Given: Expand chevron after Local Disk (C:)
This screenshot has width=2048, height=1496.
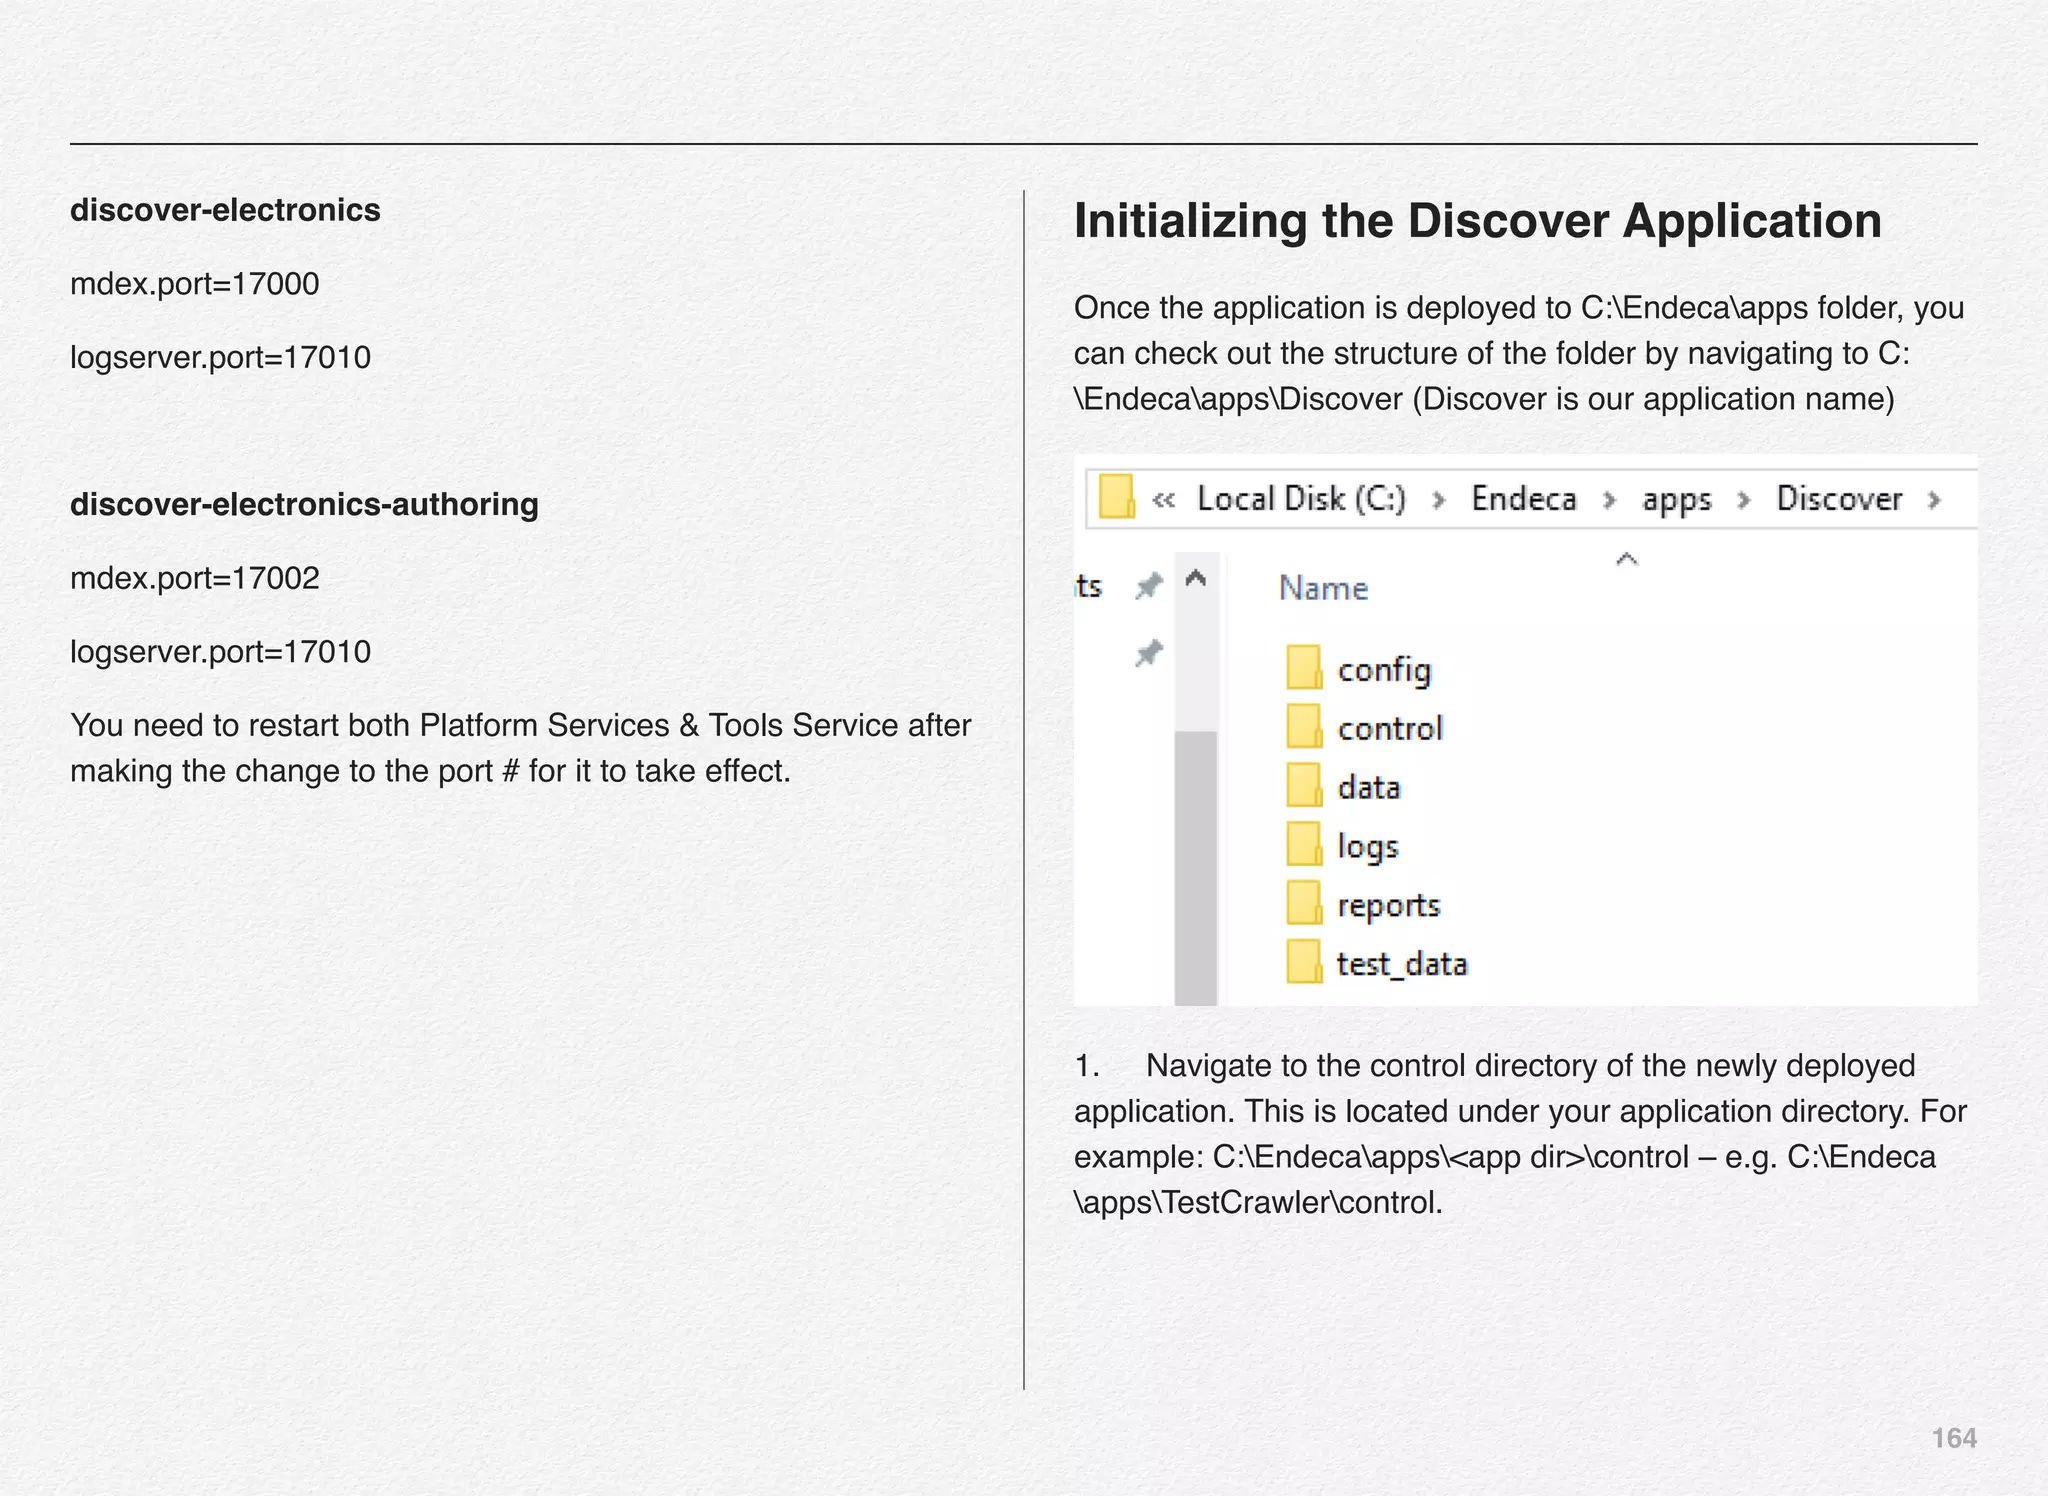Looking at the screenshot, I should pos(1438,499).
